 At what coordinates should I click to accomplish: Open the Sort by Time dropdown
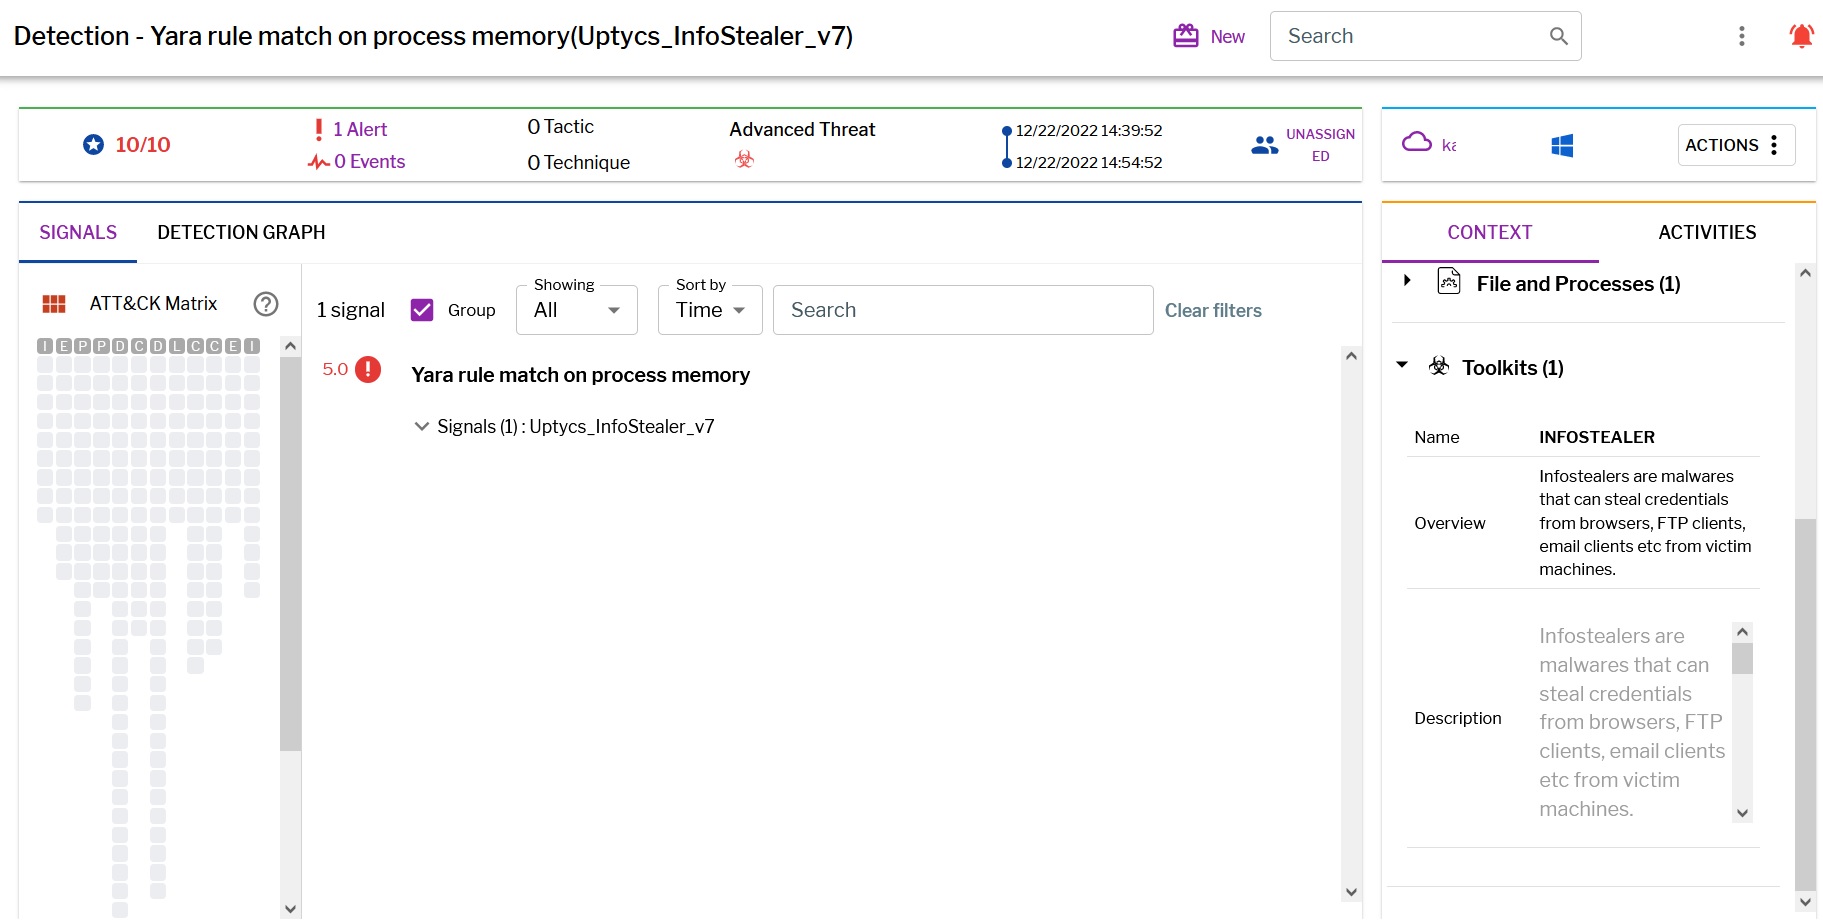(709, 310)
